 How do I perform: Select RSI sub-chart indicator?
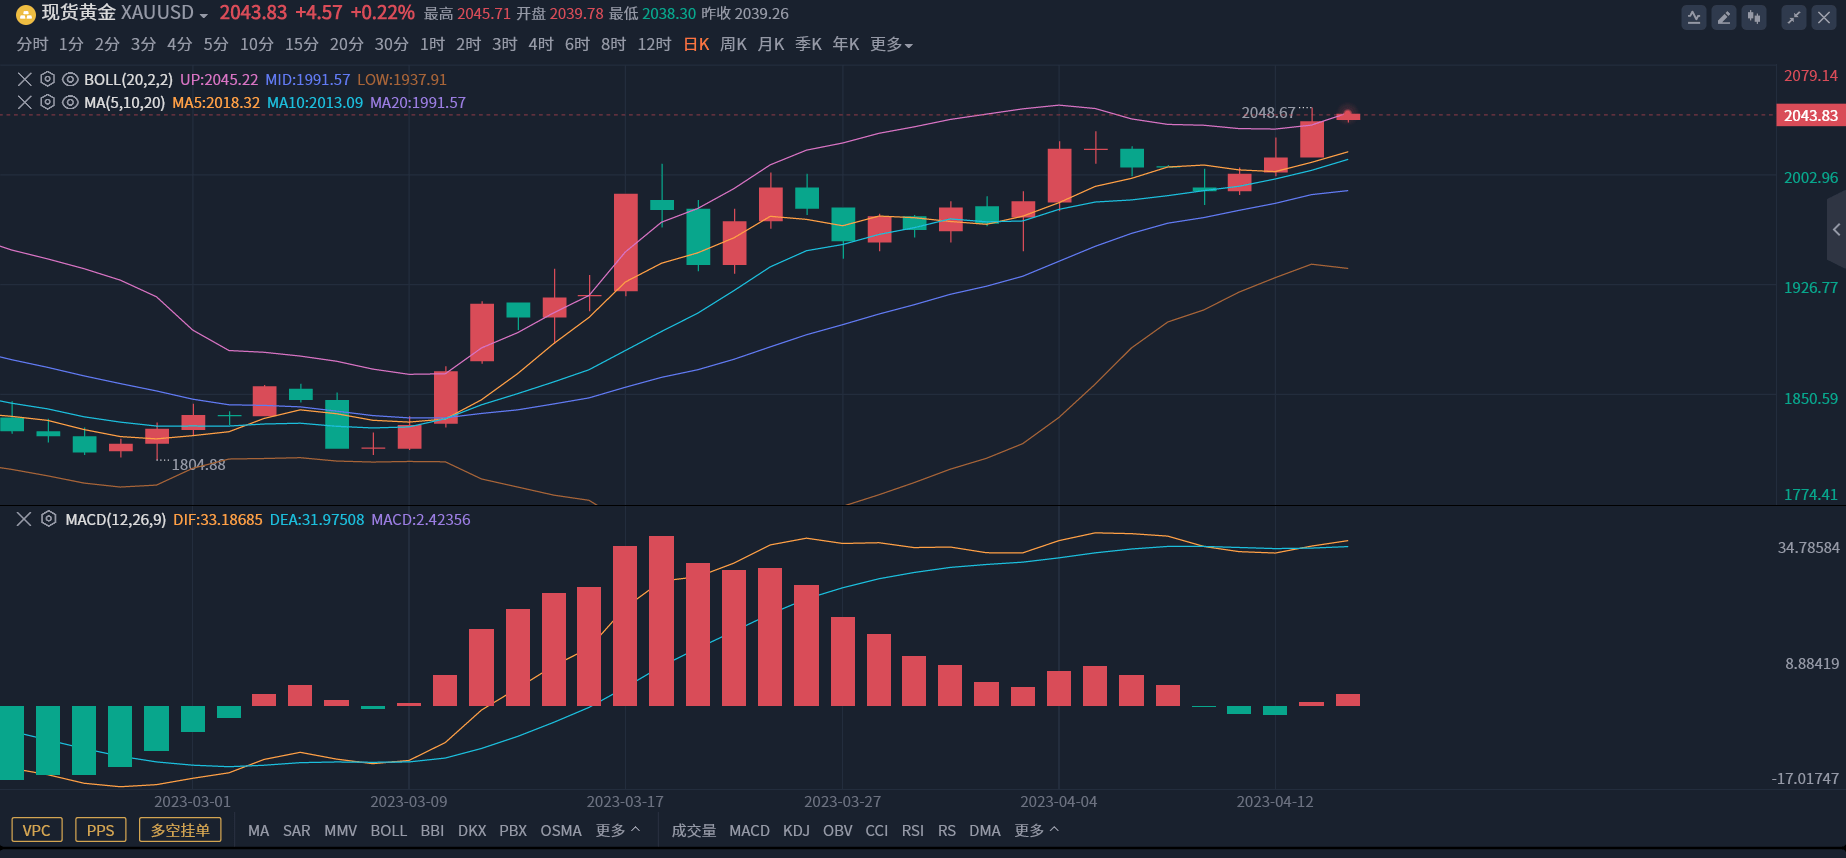(913, 831)
